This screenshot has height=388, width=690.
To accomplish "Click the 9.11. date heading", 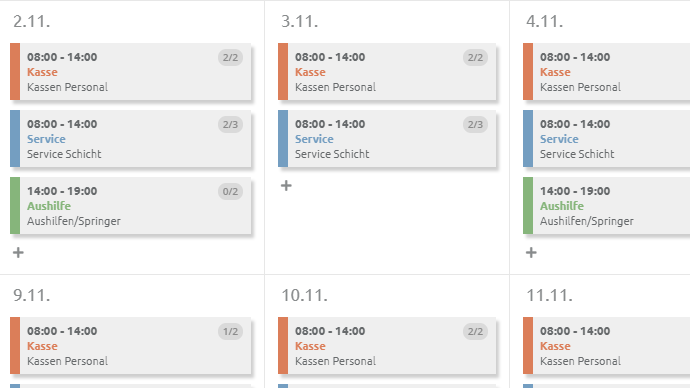I will (x=32, y=295).
